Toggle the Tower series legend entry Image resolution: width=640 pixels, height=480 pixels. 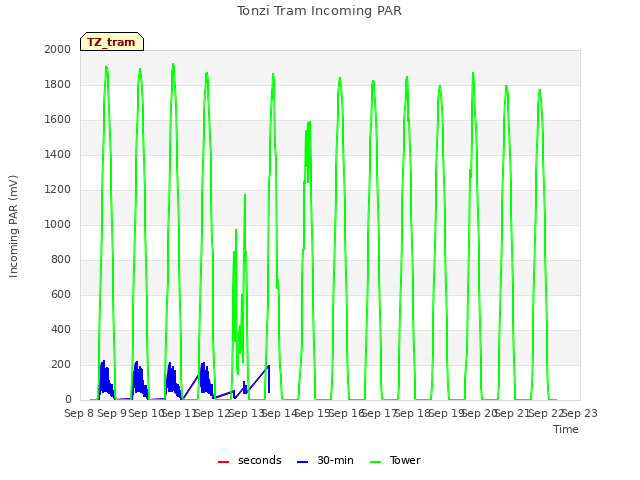point(395,460)
